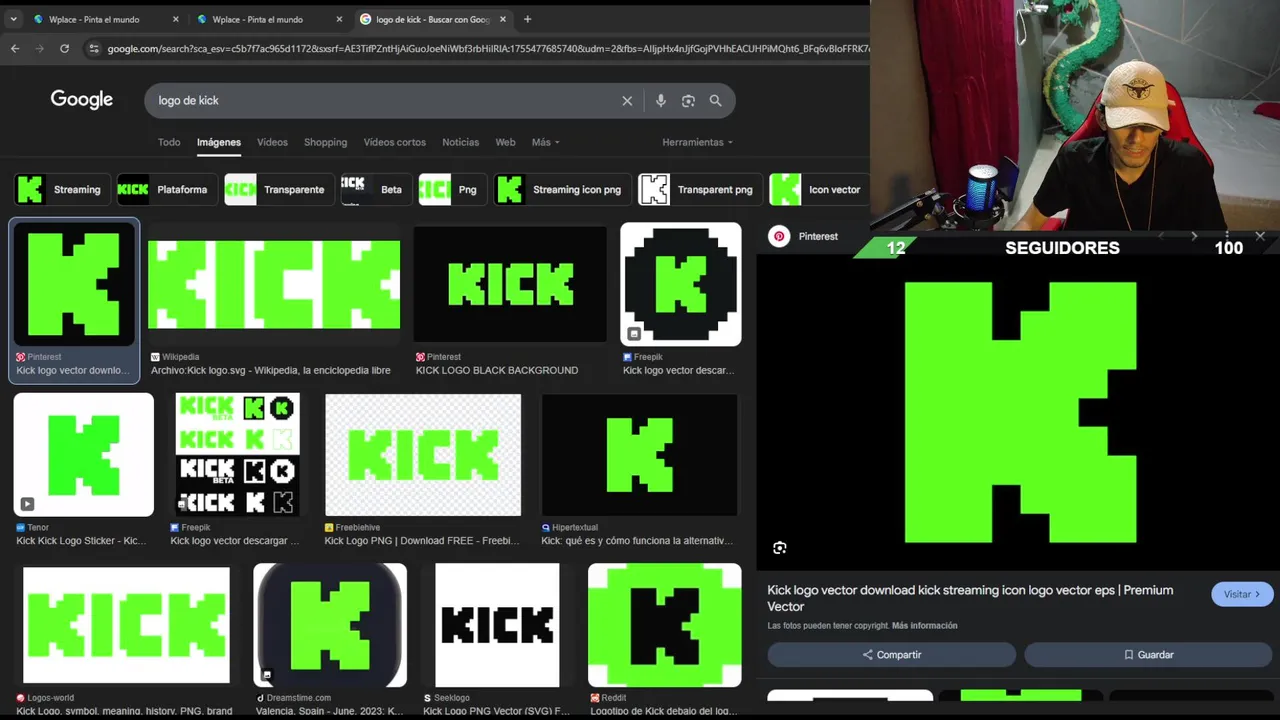Share the image with Compartir button
The height and width of the screenshot is (720, 1280).
coord(892,655)
